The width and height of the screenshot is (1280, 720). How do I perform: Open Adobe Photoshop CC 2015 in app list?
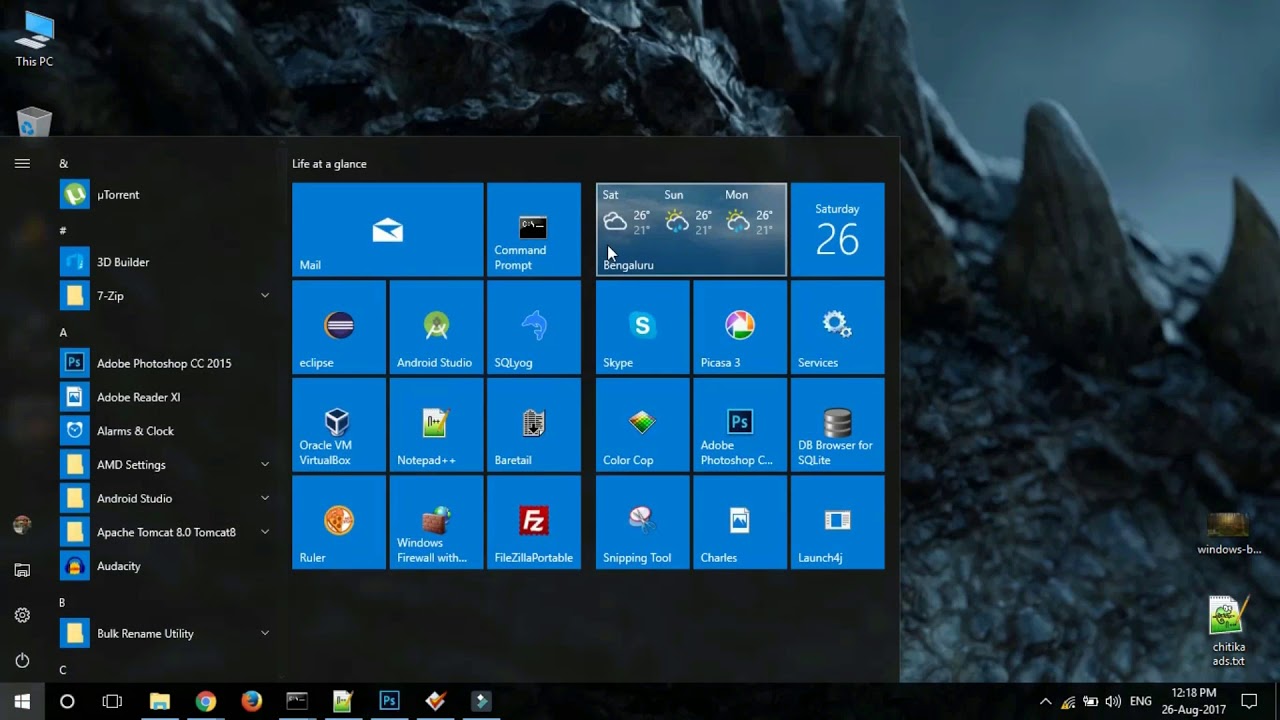pos(165,363)
